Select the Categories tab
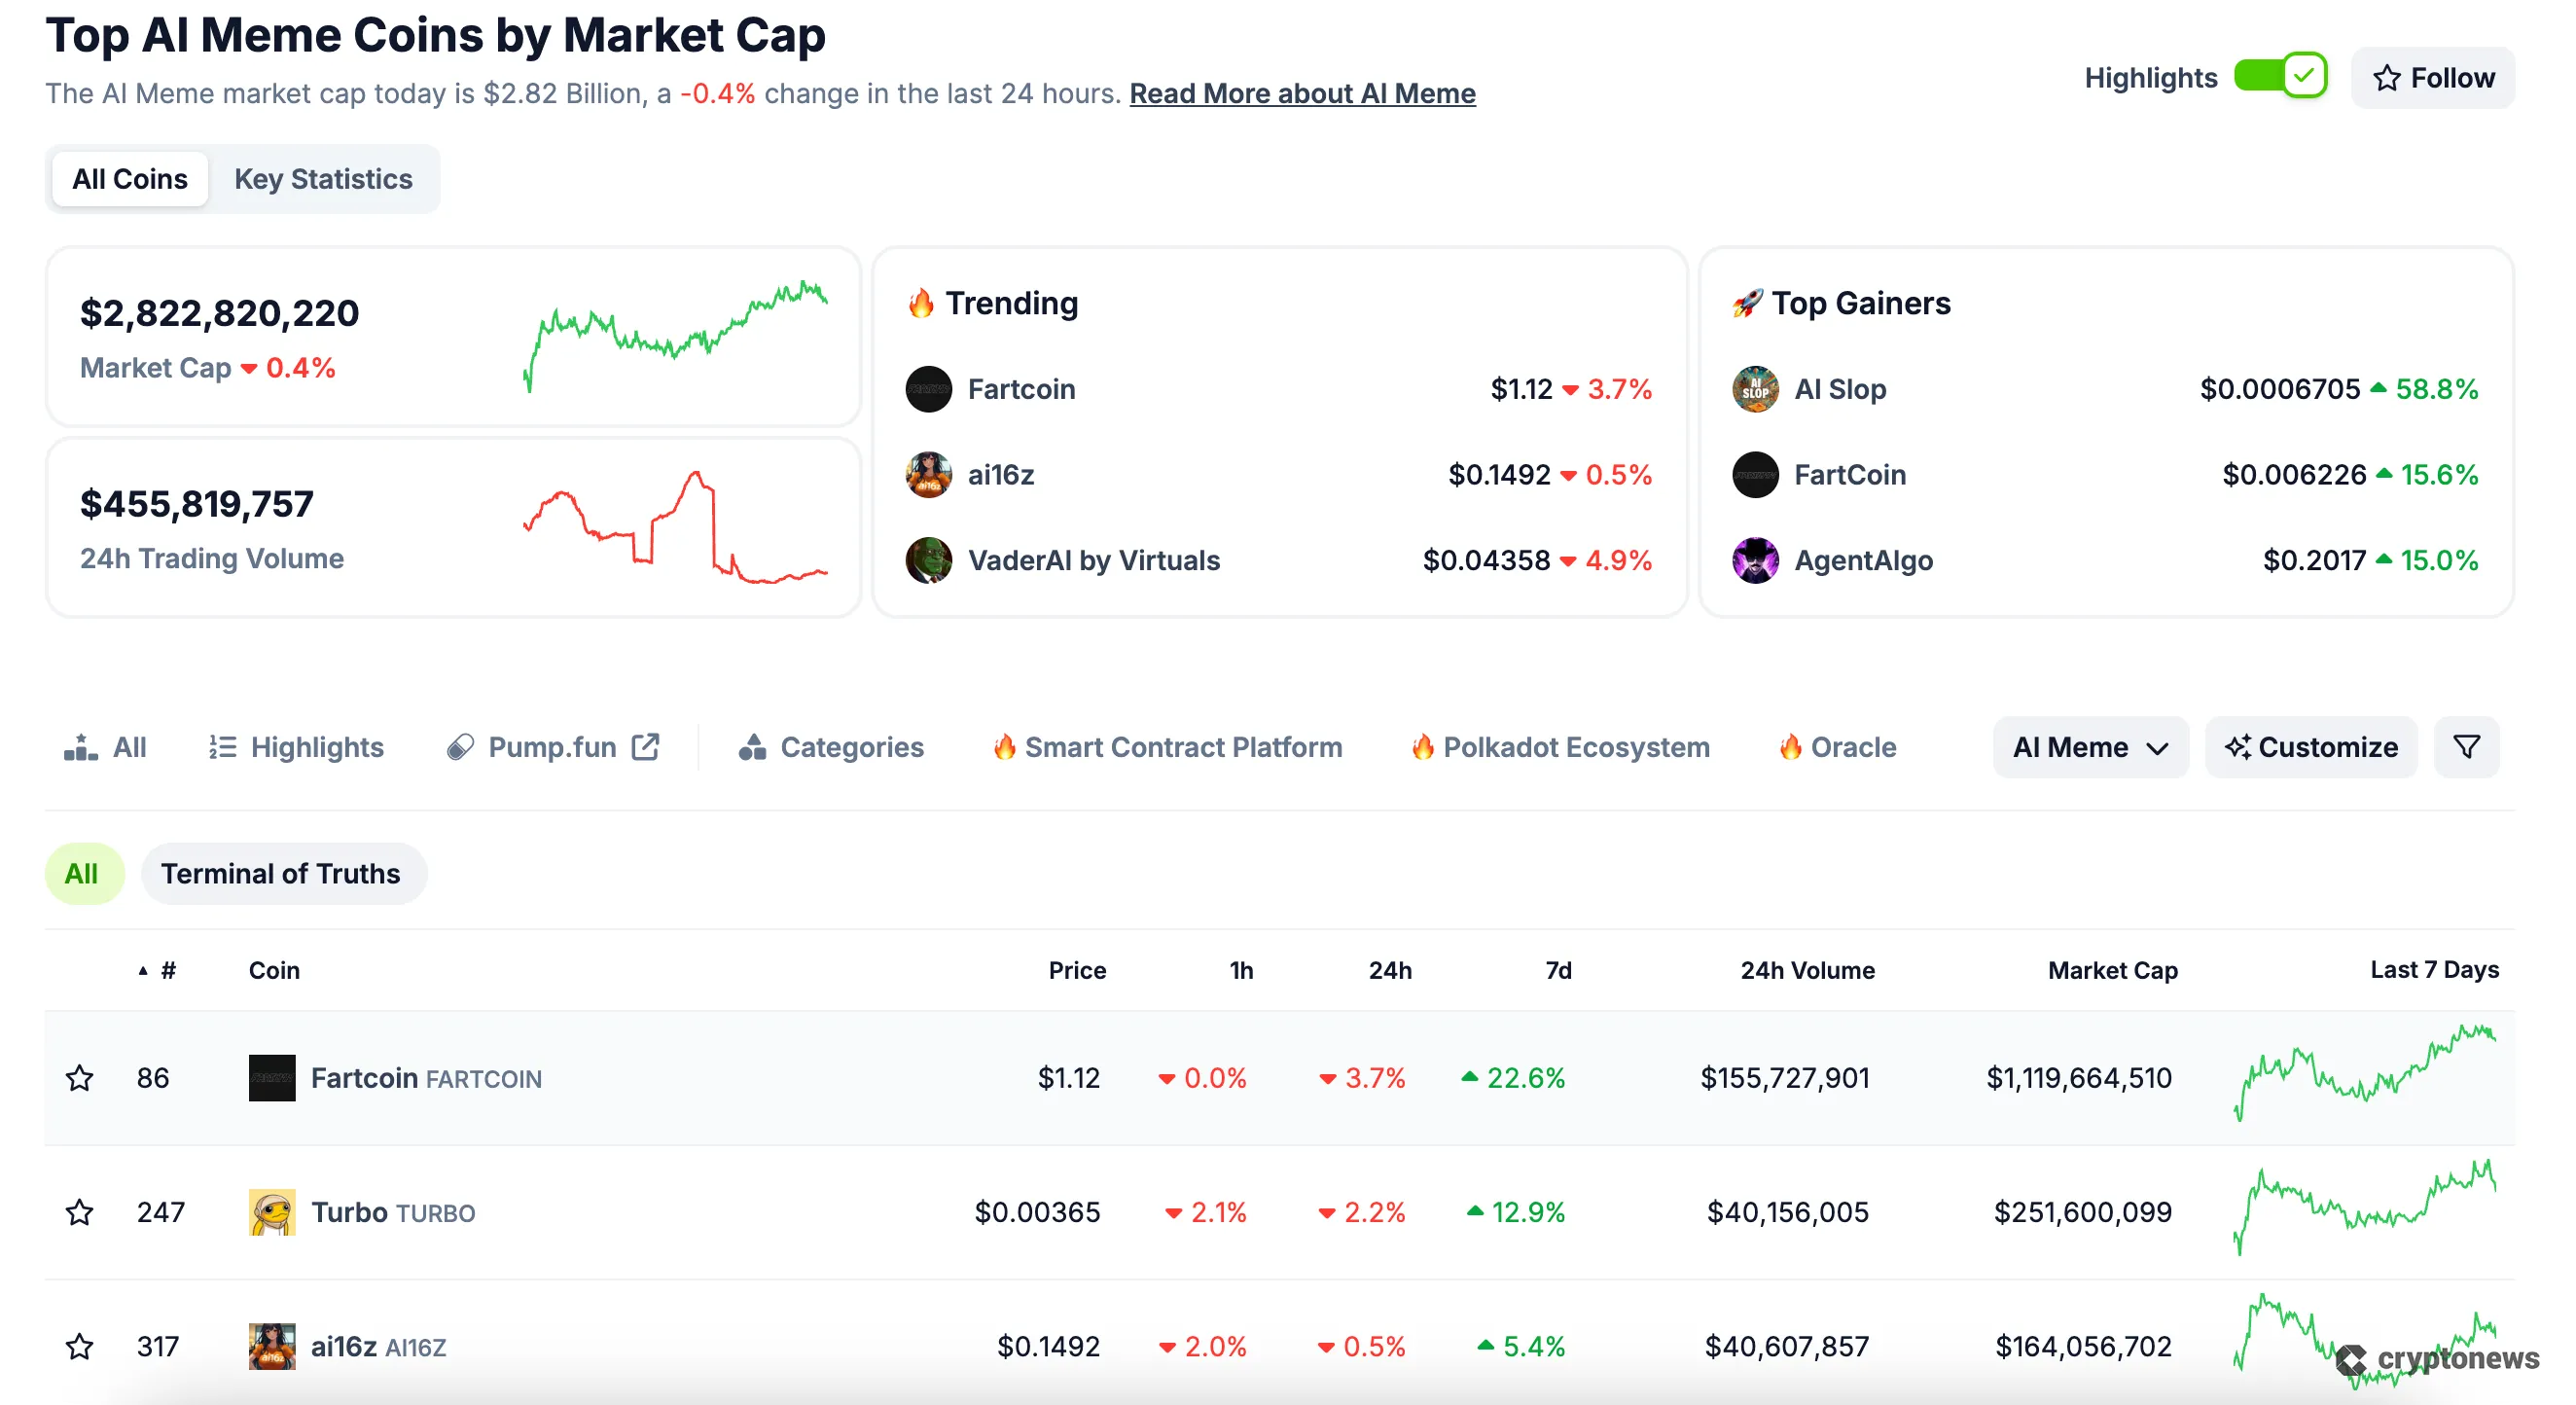 point(831,747)
